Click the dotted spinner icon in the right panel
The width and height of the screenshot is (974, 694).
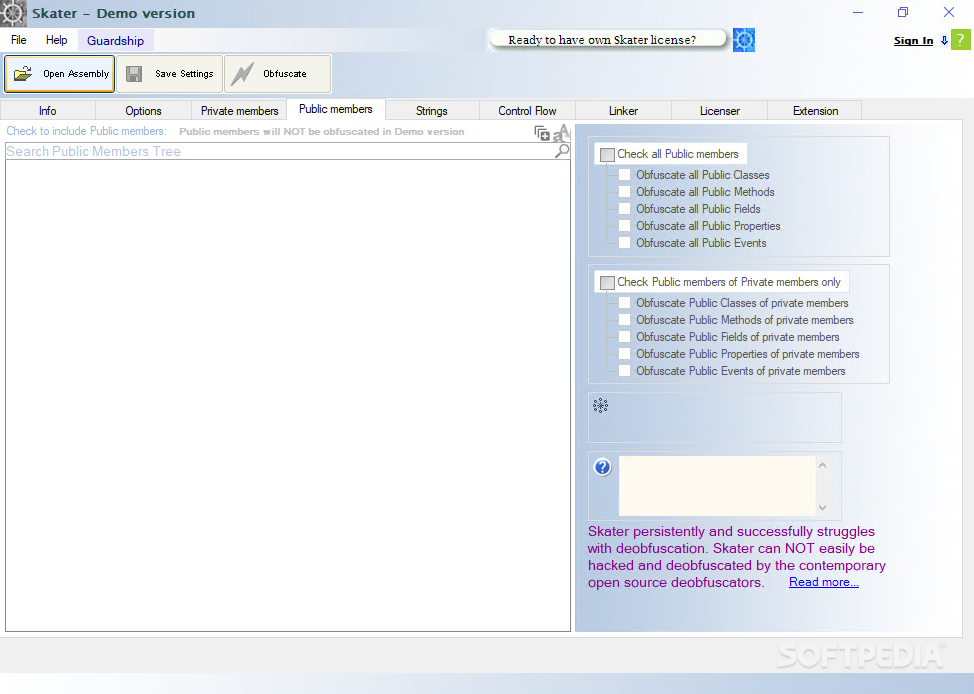601,406
